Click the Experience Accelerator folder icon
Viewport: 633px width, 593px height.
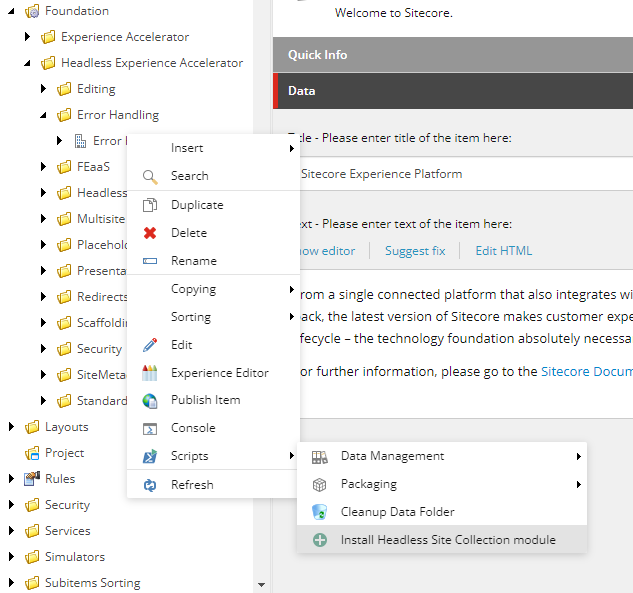[48, 37]
